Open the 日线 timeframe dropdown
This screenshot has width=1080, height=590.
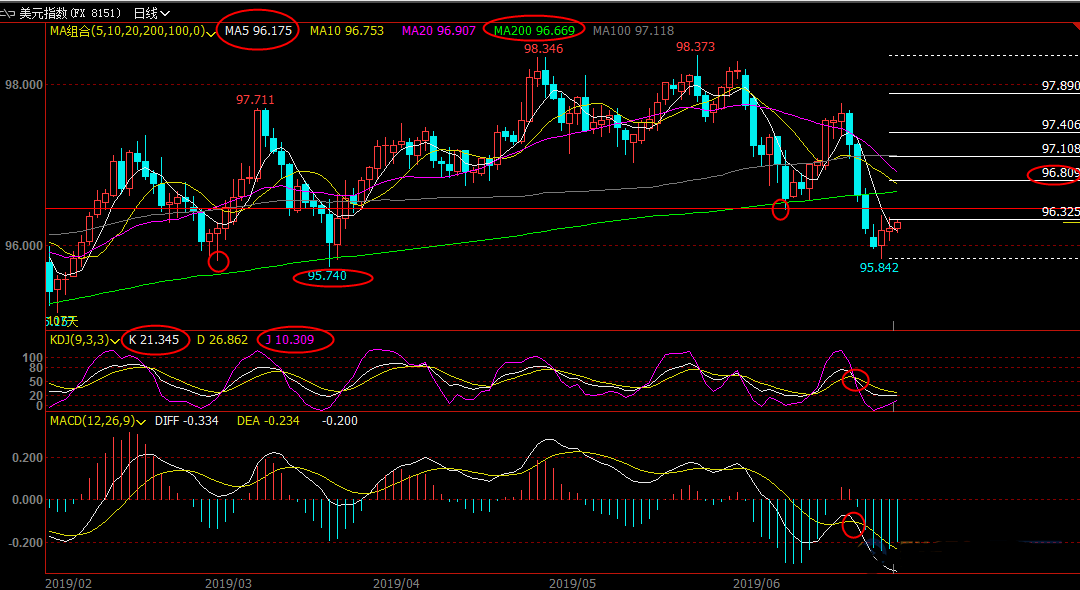[x=151, y=13]
